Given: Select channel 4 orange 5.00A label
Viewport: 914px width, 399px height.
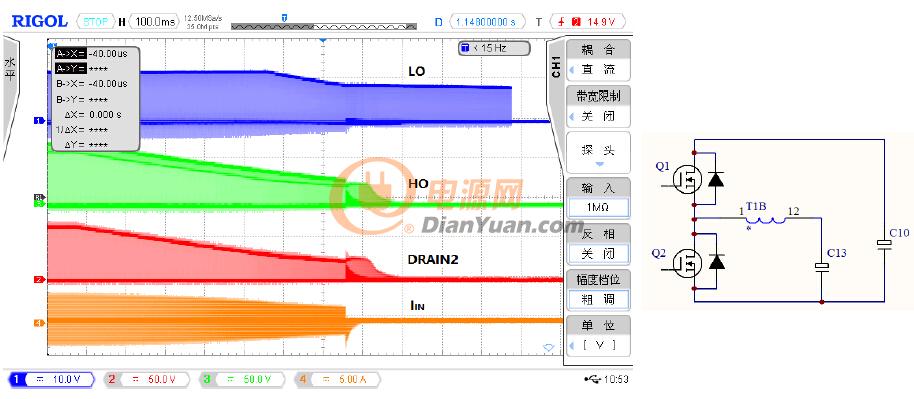Looking at the screenshot, I should point(337,380).
